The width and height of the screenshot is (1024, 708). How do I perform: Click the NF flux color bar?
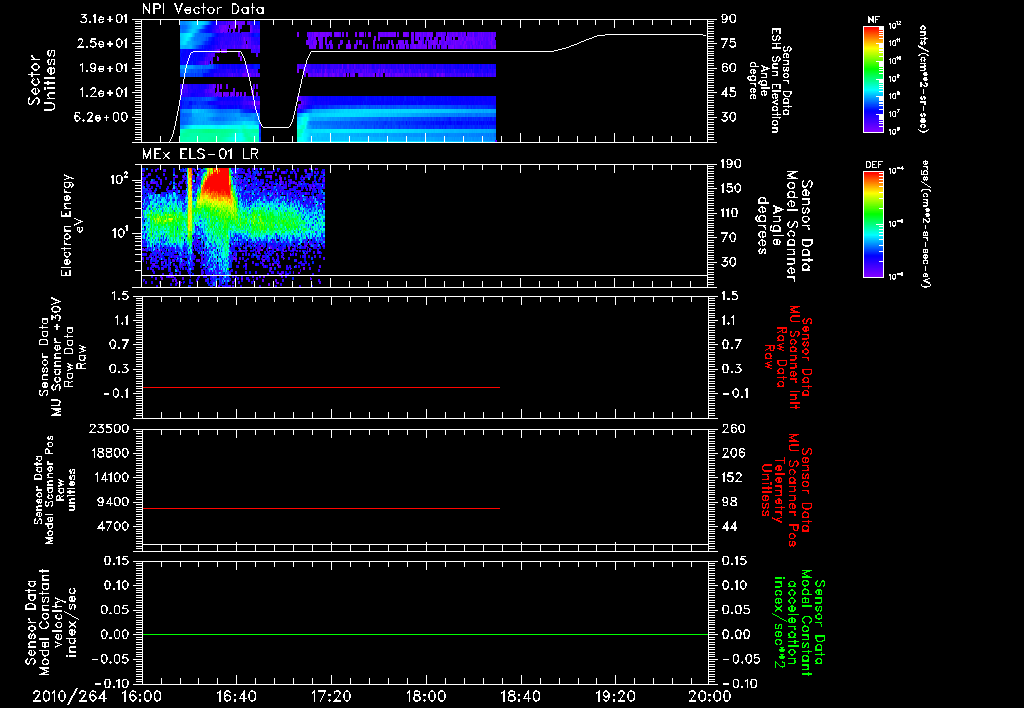point(873,78)
